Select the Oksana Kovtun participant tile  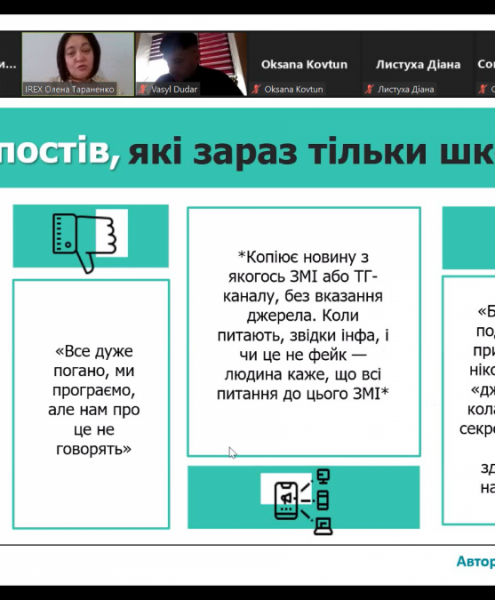304,64
